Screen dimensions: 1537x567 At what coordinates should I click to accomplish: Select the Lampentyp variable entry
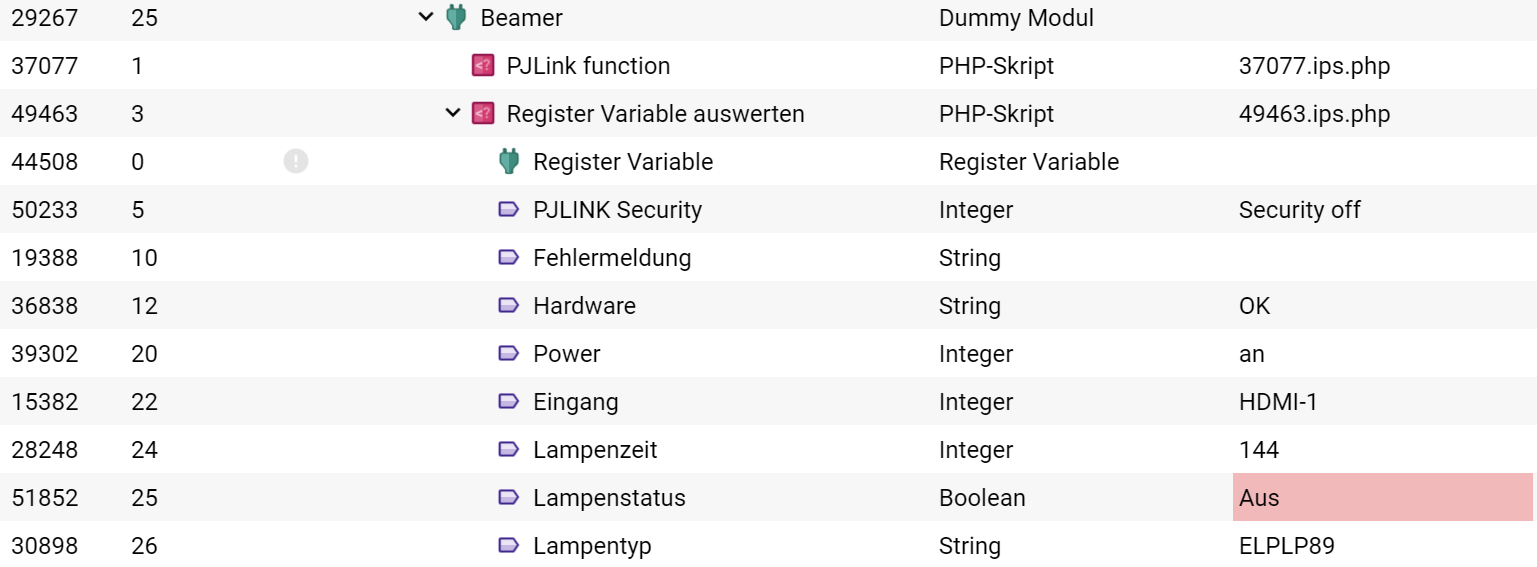[592, 546]
